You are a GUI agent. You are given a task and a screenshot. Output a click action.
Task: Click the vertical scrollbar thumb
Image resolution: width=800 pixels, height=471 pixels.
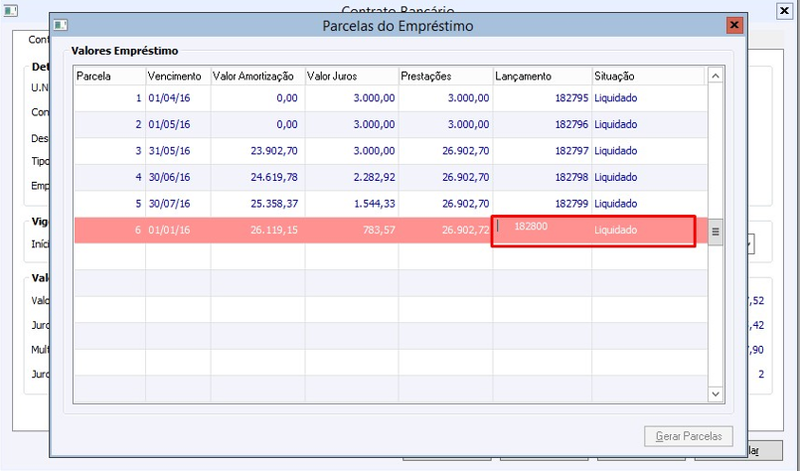(715, 232)
